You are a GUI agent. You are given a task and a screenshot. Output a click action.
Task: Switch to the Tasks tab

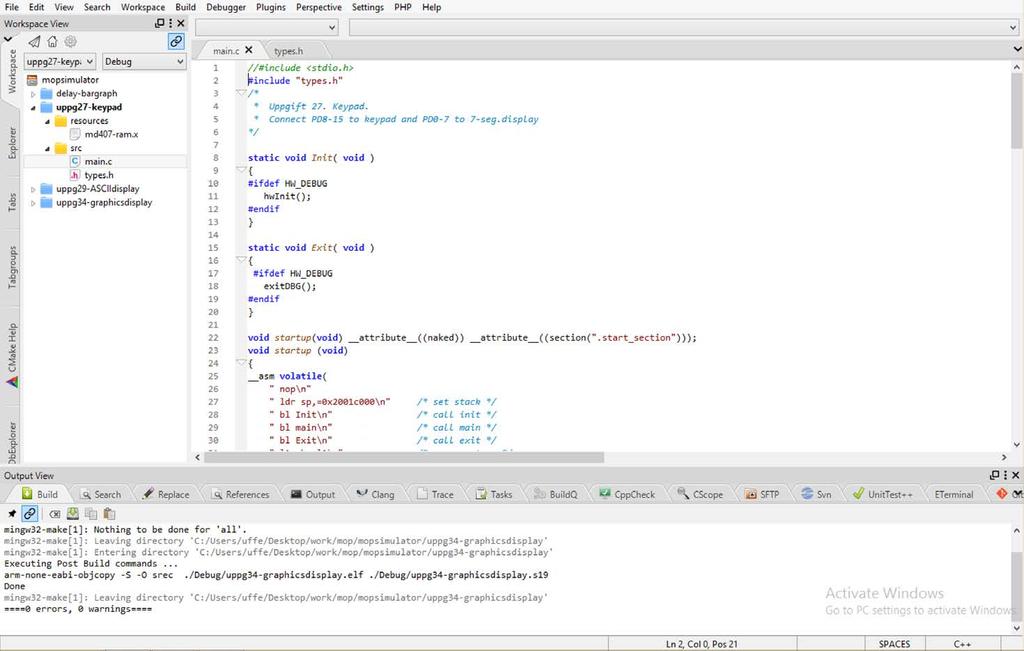click(x=494, y=494)
